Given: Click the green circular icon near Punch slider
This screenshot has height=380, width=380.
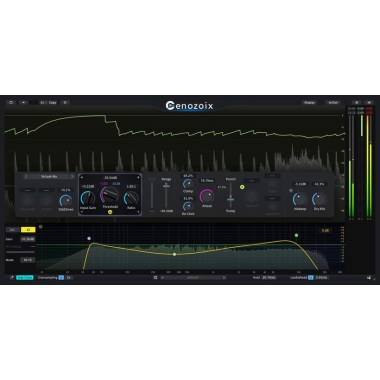Looking at the screenshot, I should pyautogui.click(x=242, y=187).
